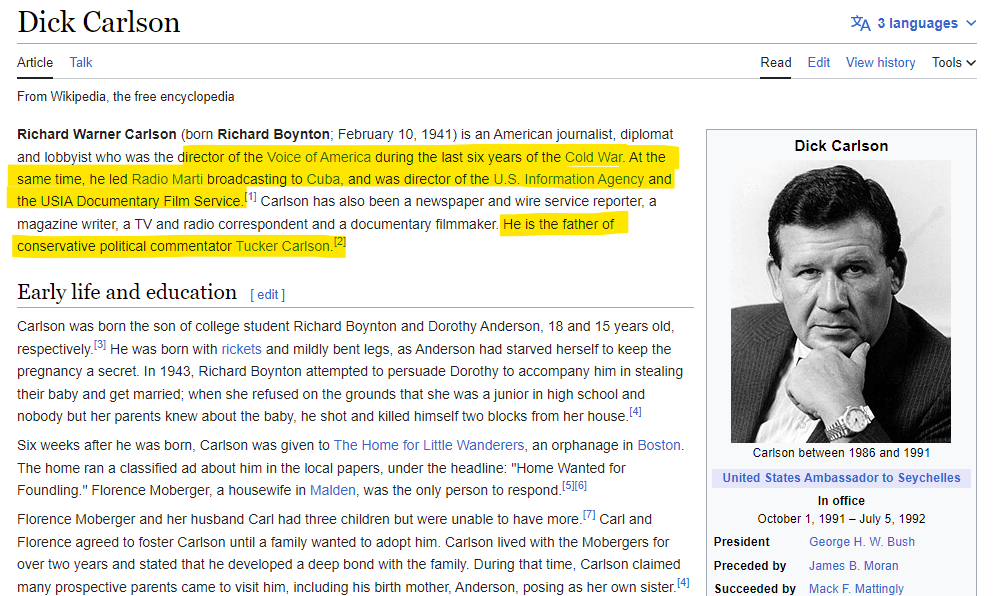Click the infobox title 'Dick Carlson'
Image resolution: width=1007 pixels, height=596 pixels.
tap(841, 146)
